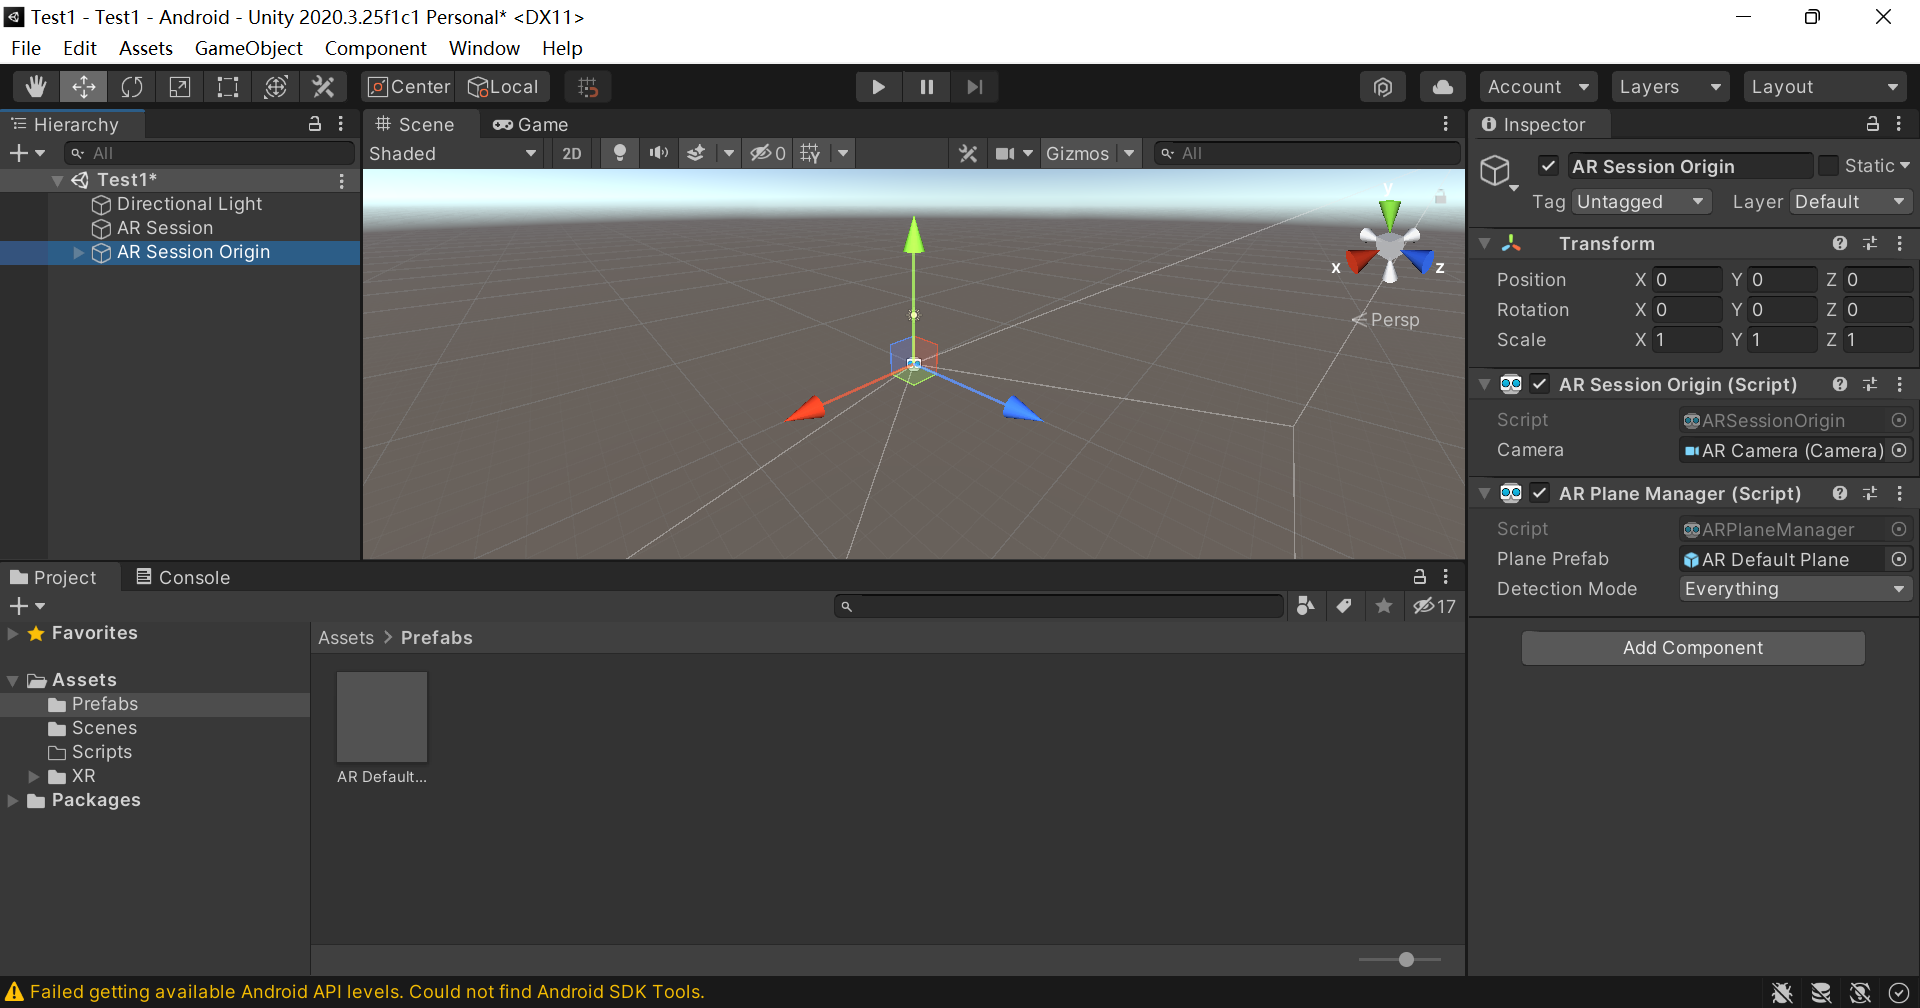Screen dimensions: 1920x1008
Task: Search assets by type in Project
Action: click(1305, 606)
